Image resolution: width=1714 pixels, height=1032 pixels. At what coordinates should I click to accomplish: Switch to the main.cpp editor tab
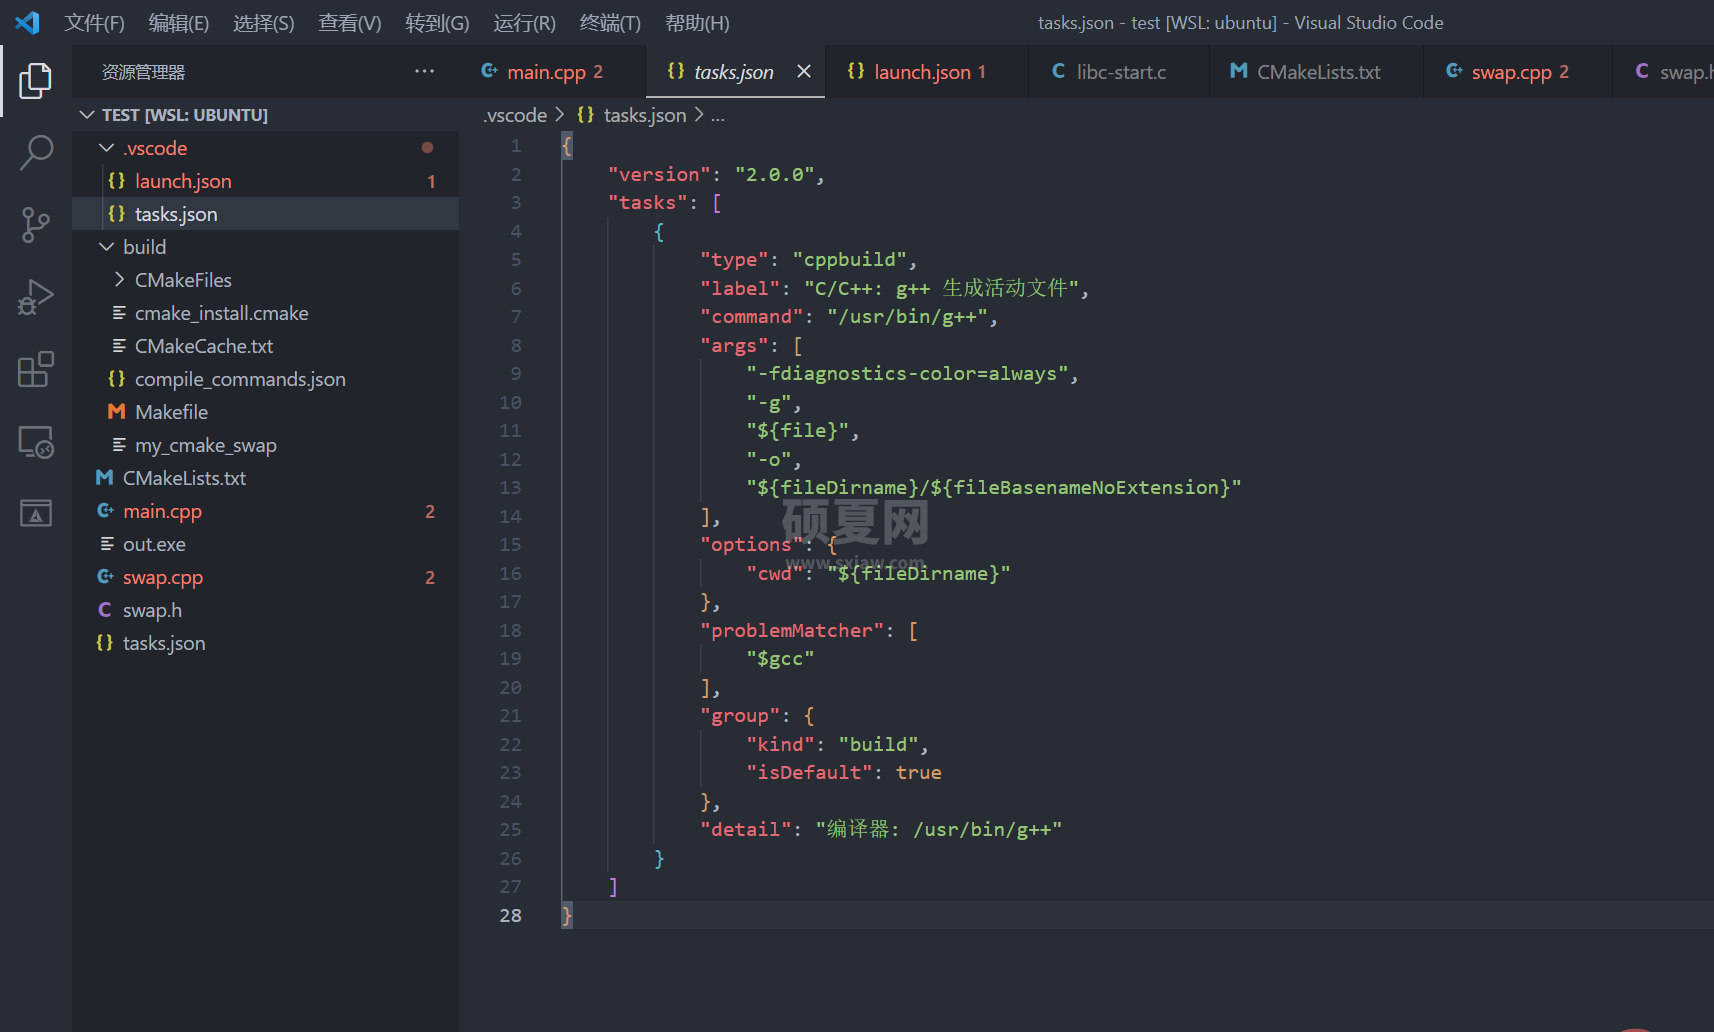pyautogui.click(x=553, y=71)
